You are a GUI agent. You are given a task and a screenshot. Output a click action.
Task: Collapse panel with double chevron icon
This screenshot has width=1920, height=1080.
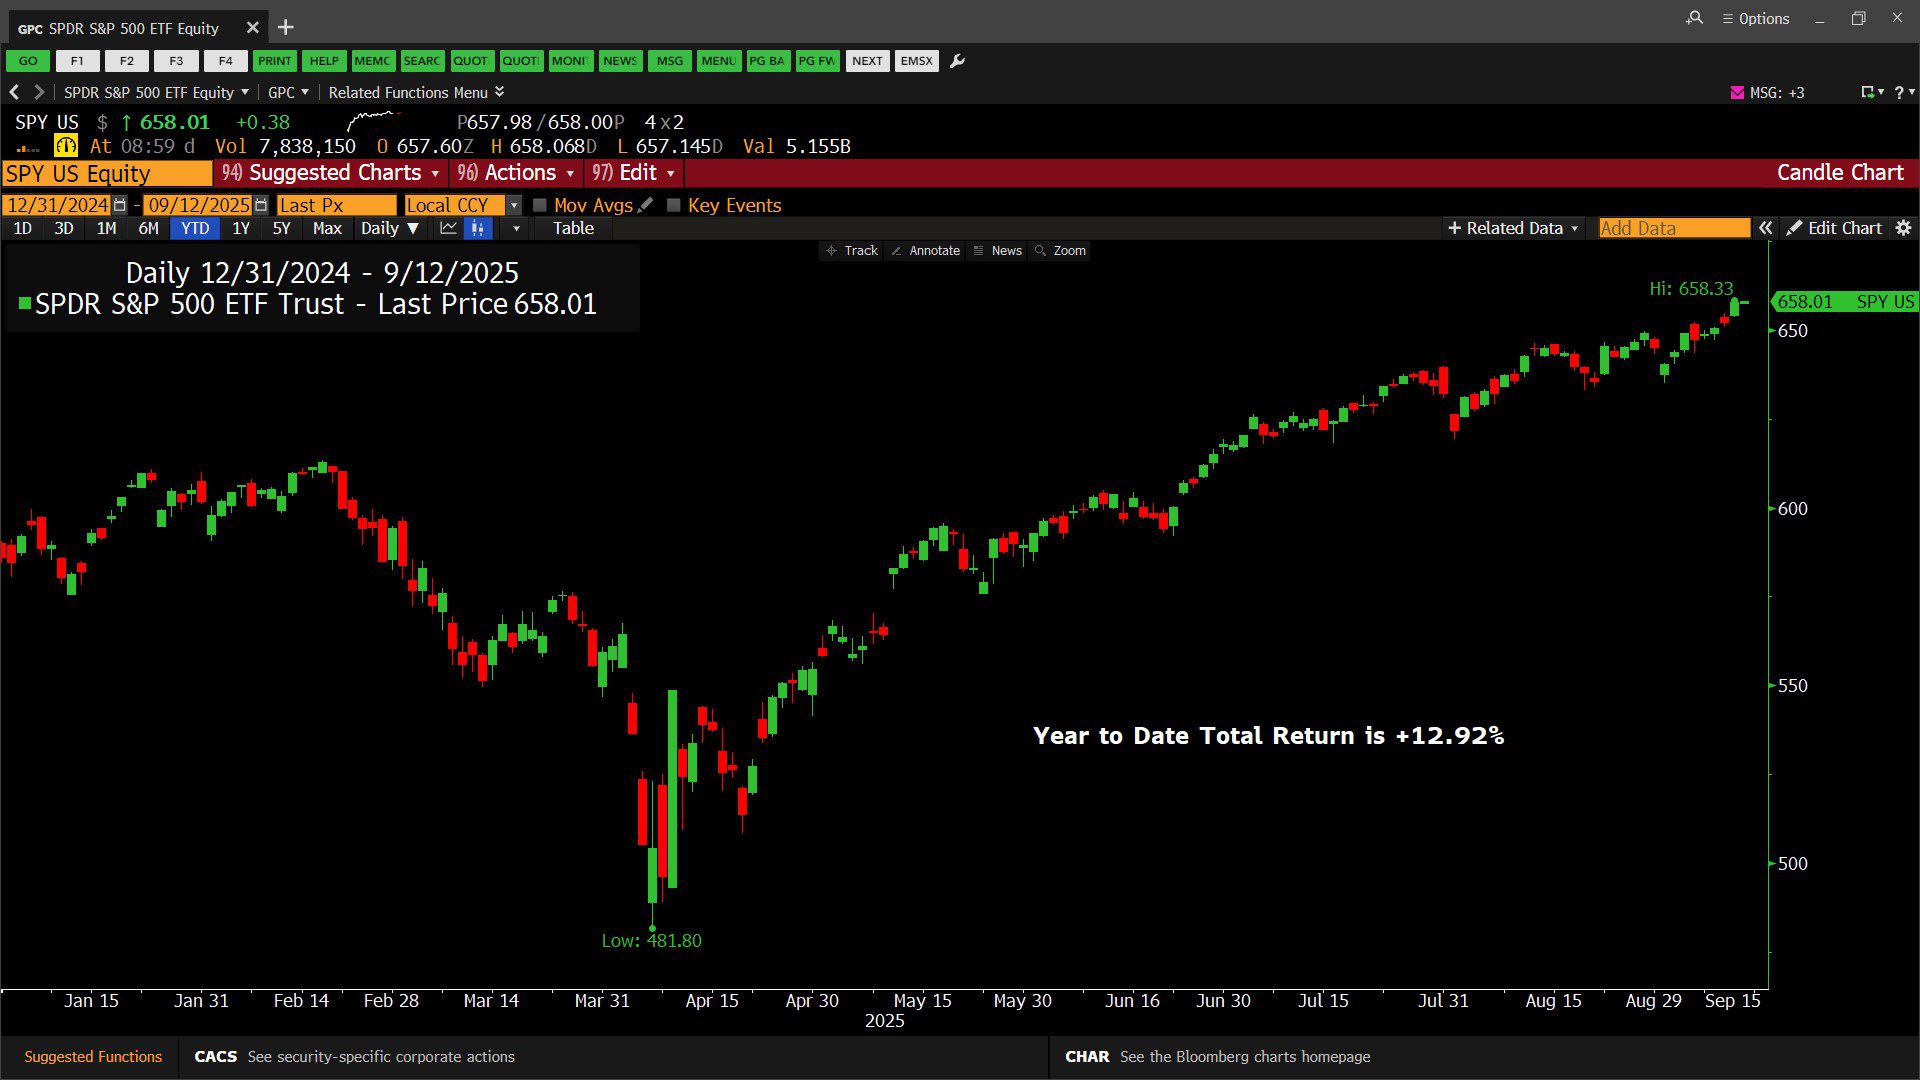coord(1766,228)
